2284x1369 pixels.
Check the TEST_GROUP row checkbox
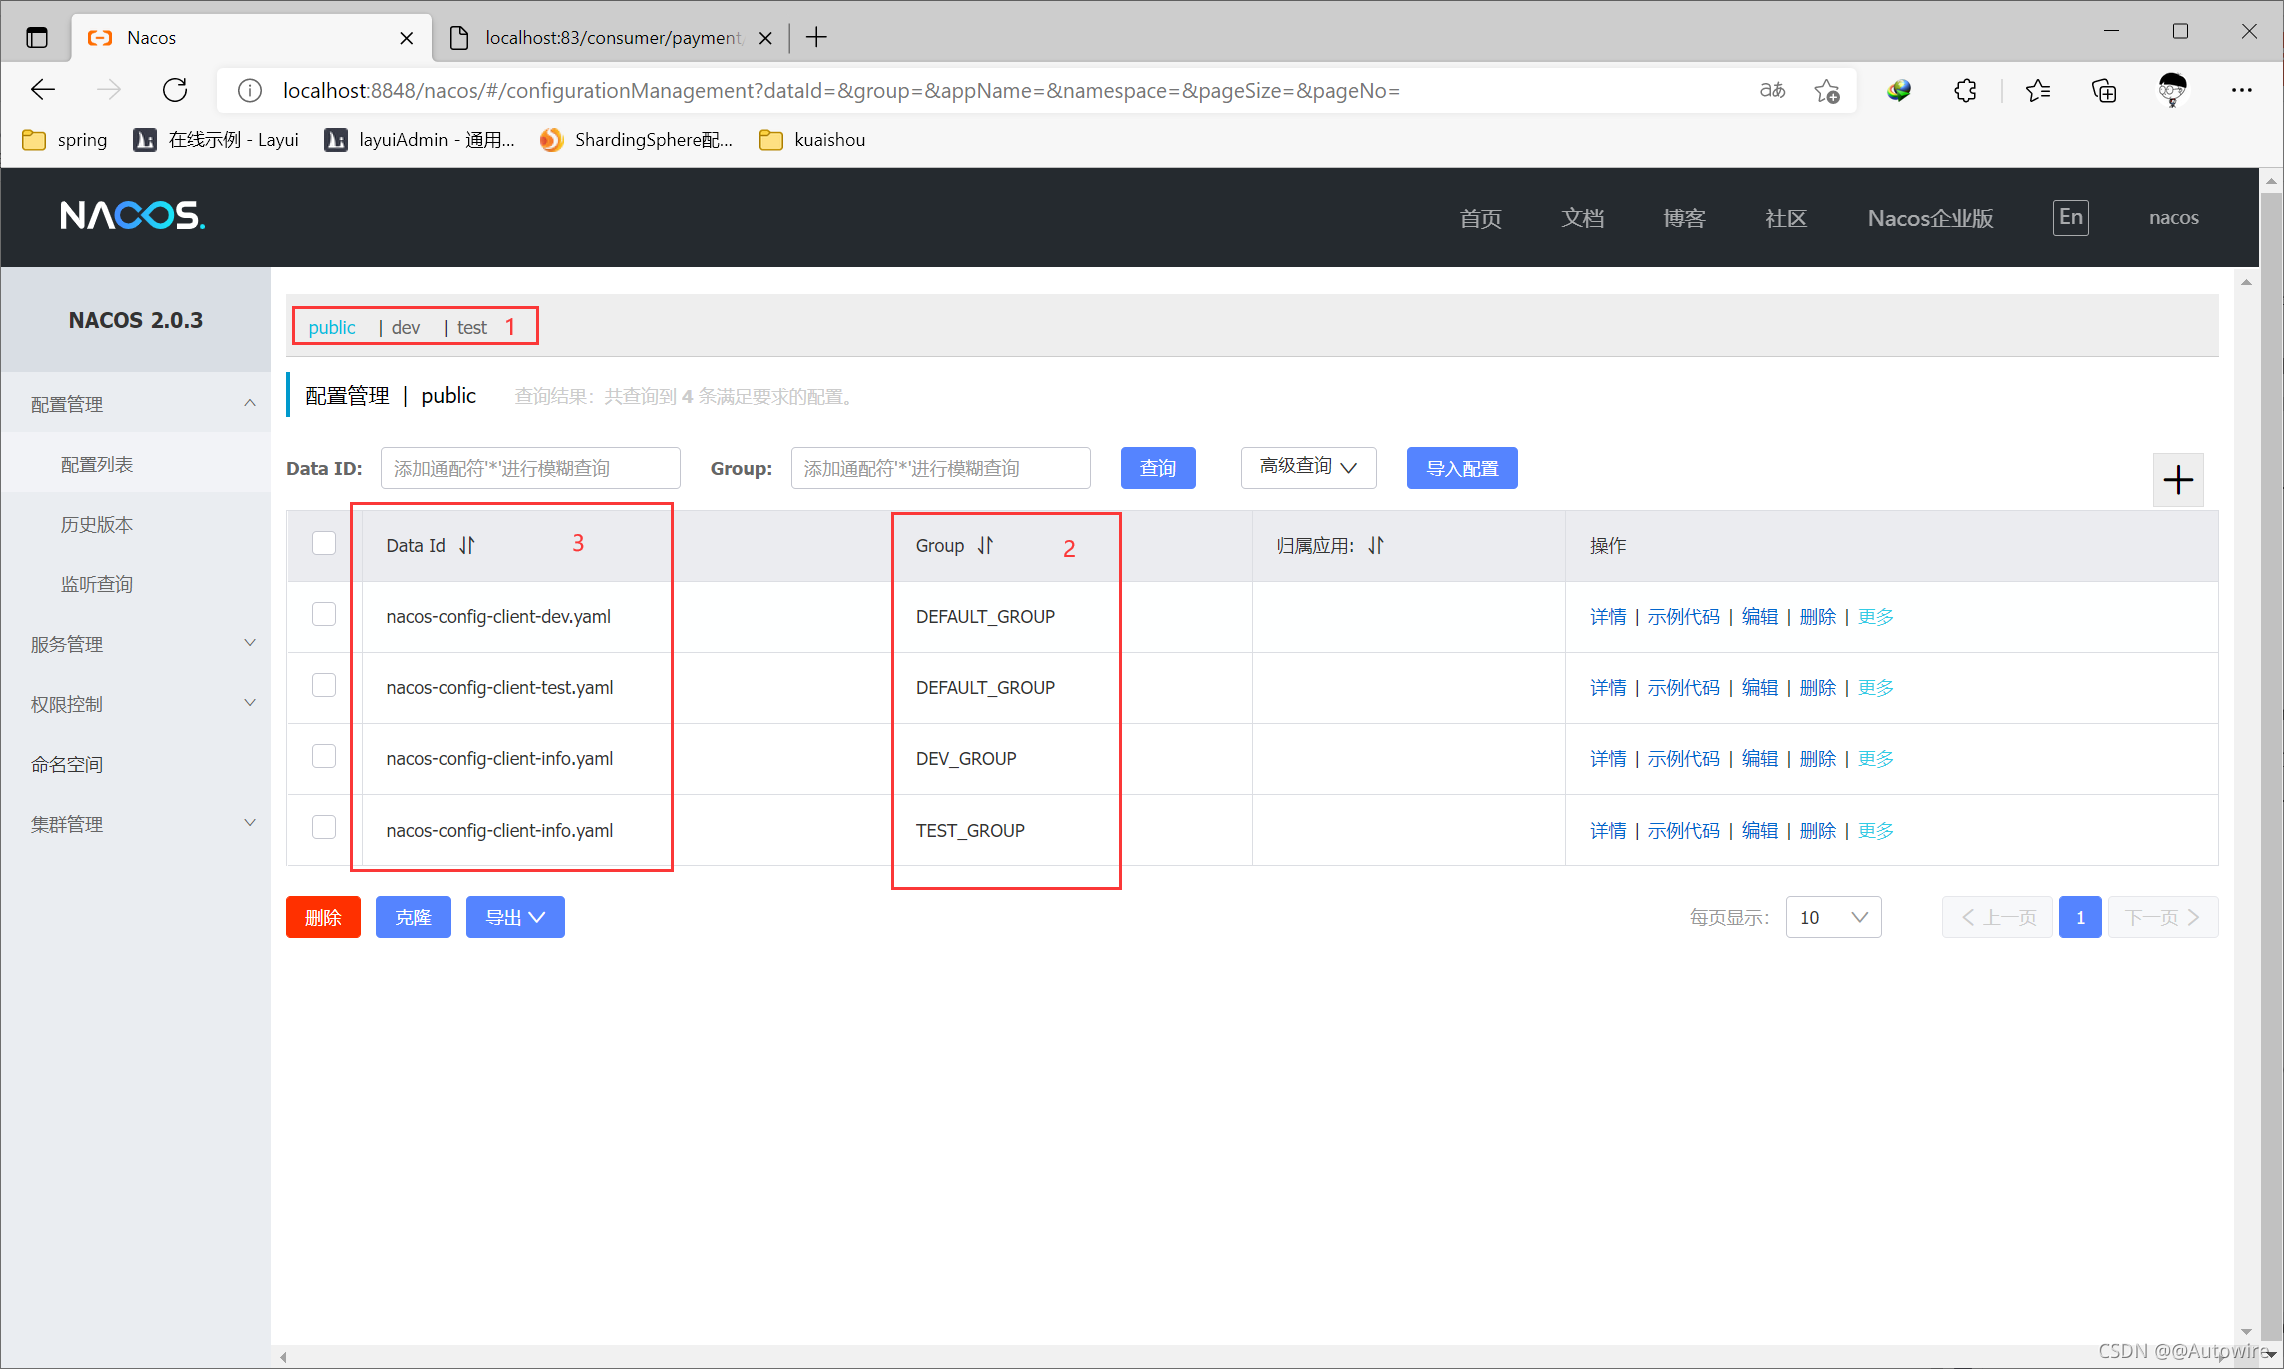(x=324, y=827)
